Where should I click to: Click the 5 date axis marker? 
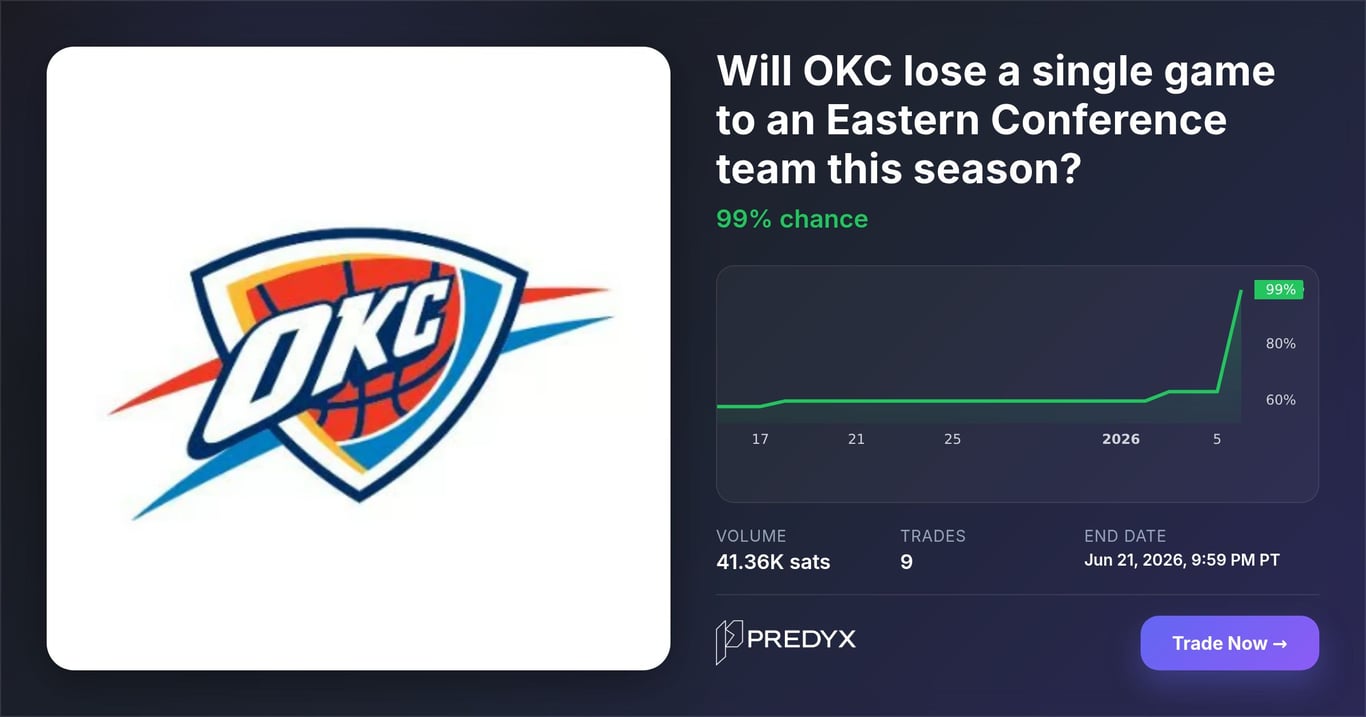point(1217,439)
